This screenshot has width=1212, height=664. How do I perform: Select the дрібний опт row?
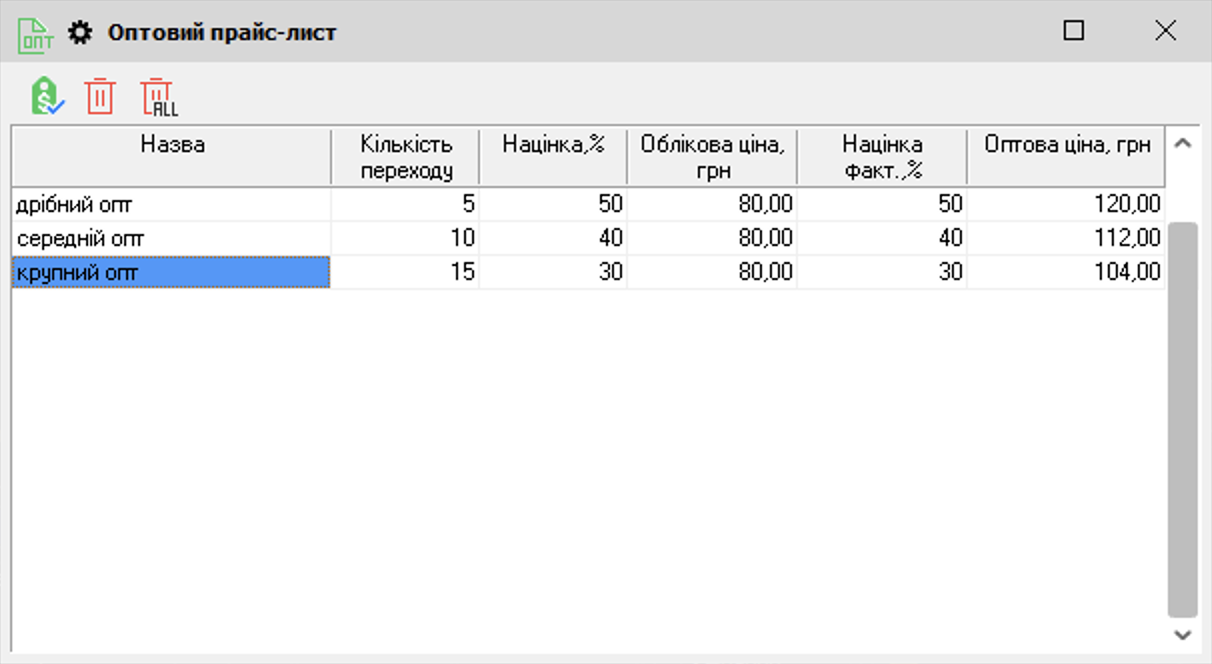(x=170, y=204)
